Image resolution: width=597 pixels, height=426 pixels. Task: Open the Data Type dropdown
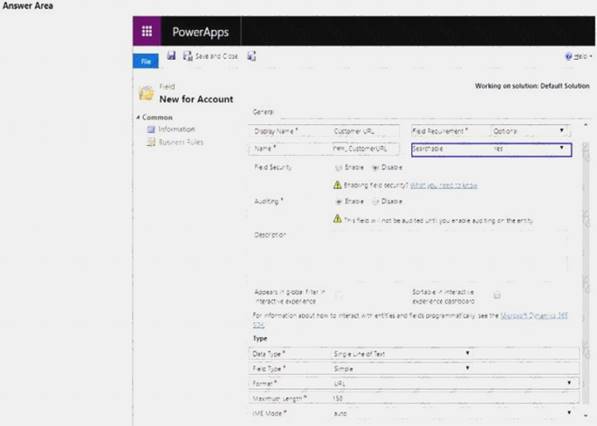coord(402,354)
